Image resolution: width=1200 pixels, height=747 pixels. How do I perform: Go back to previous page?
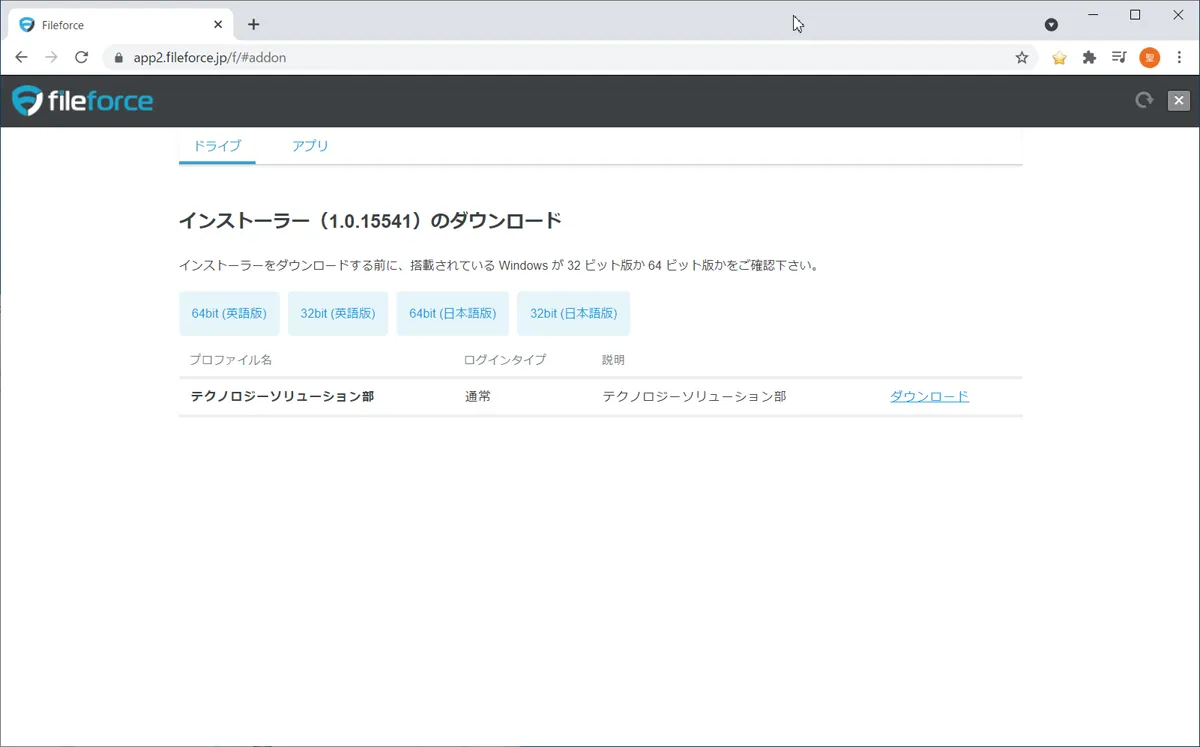click(21, 58)
